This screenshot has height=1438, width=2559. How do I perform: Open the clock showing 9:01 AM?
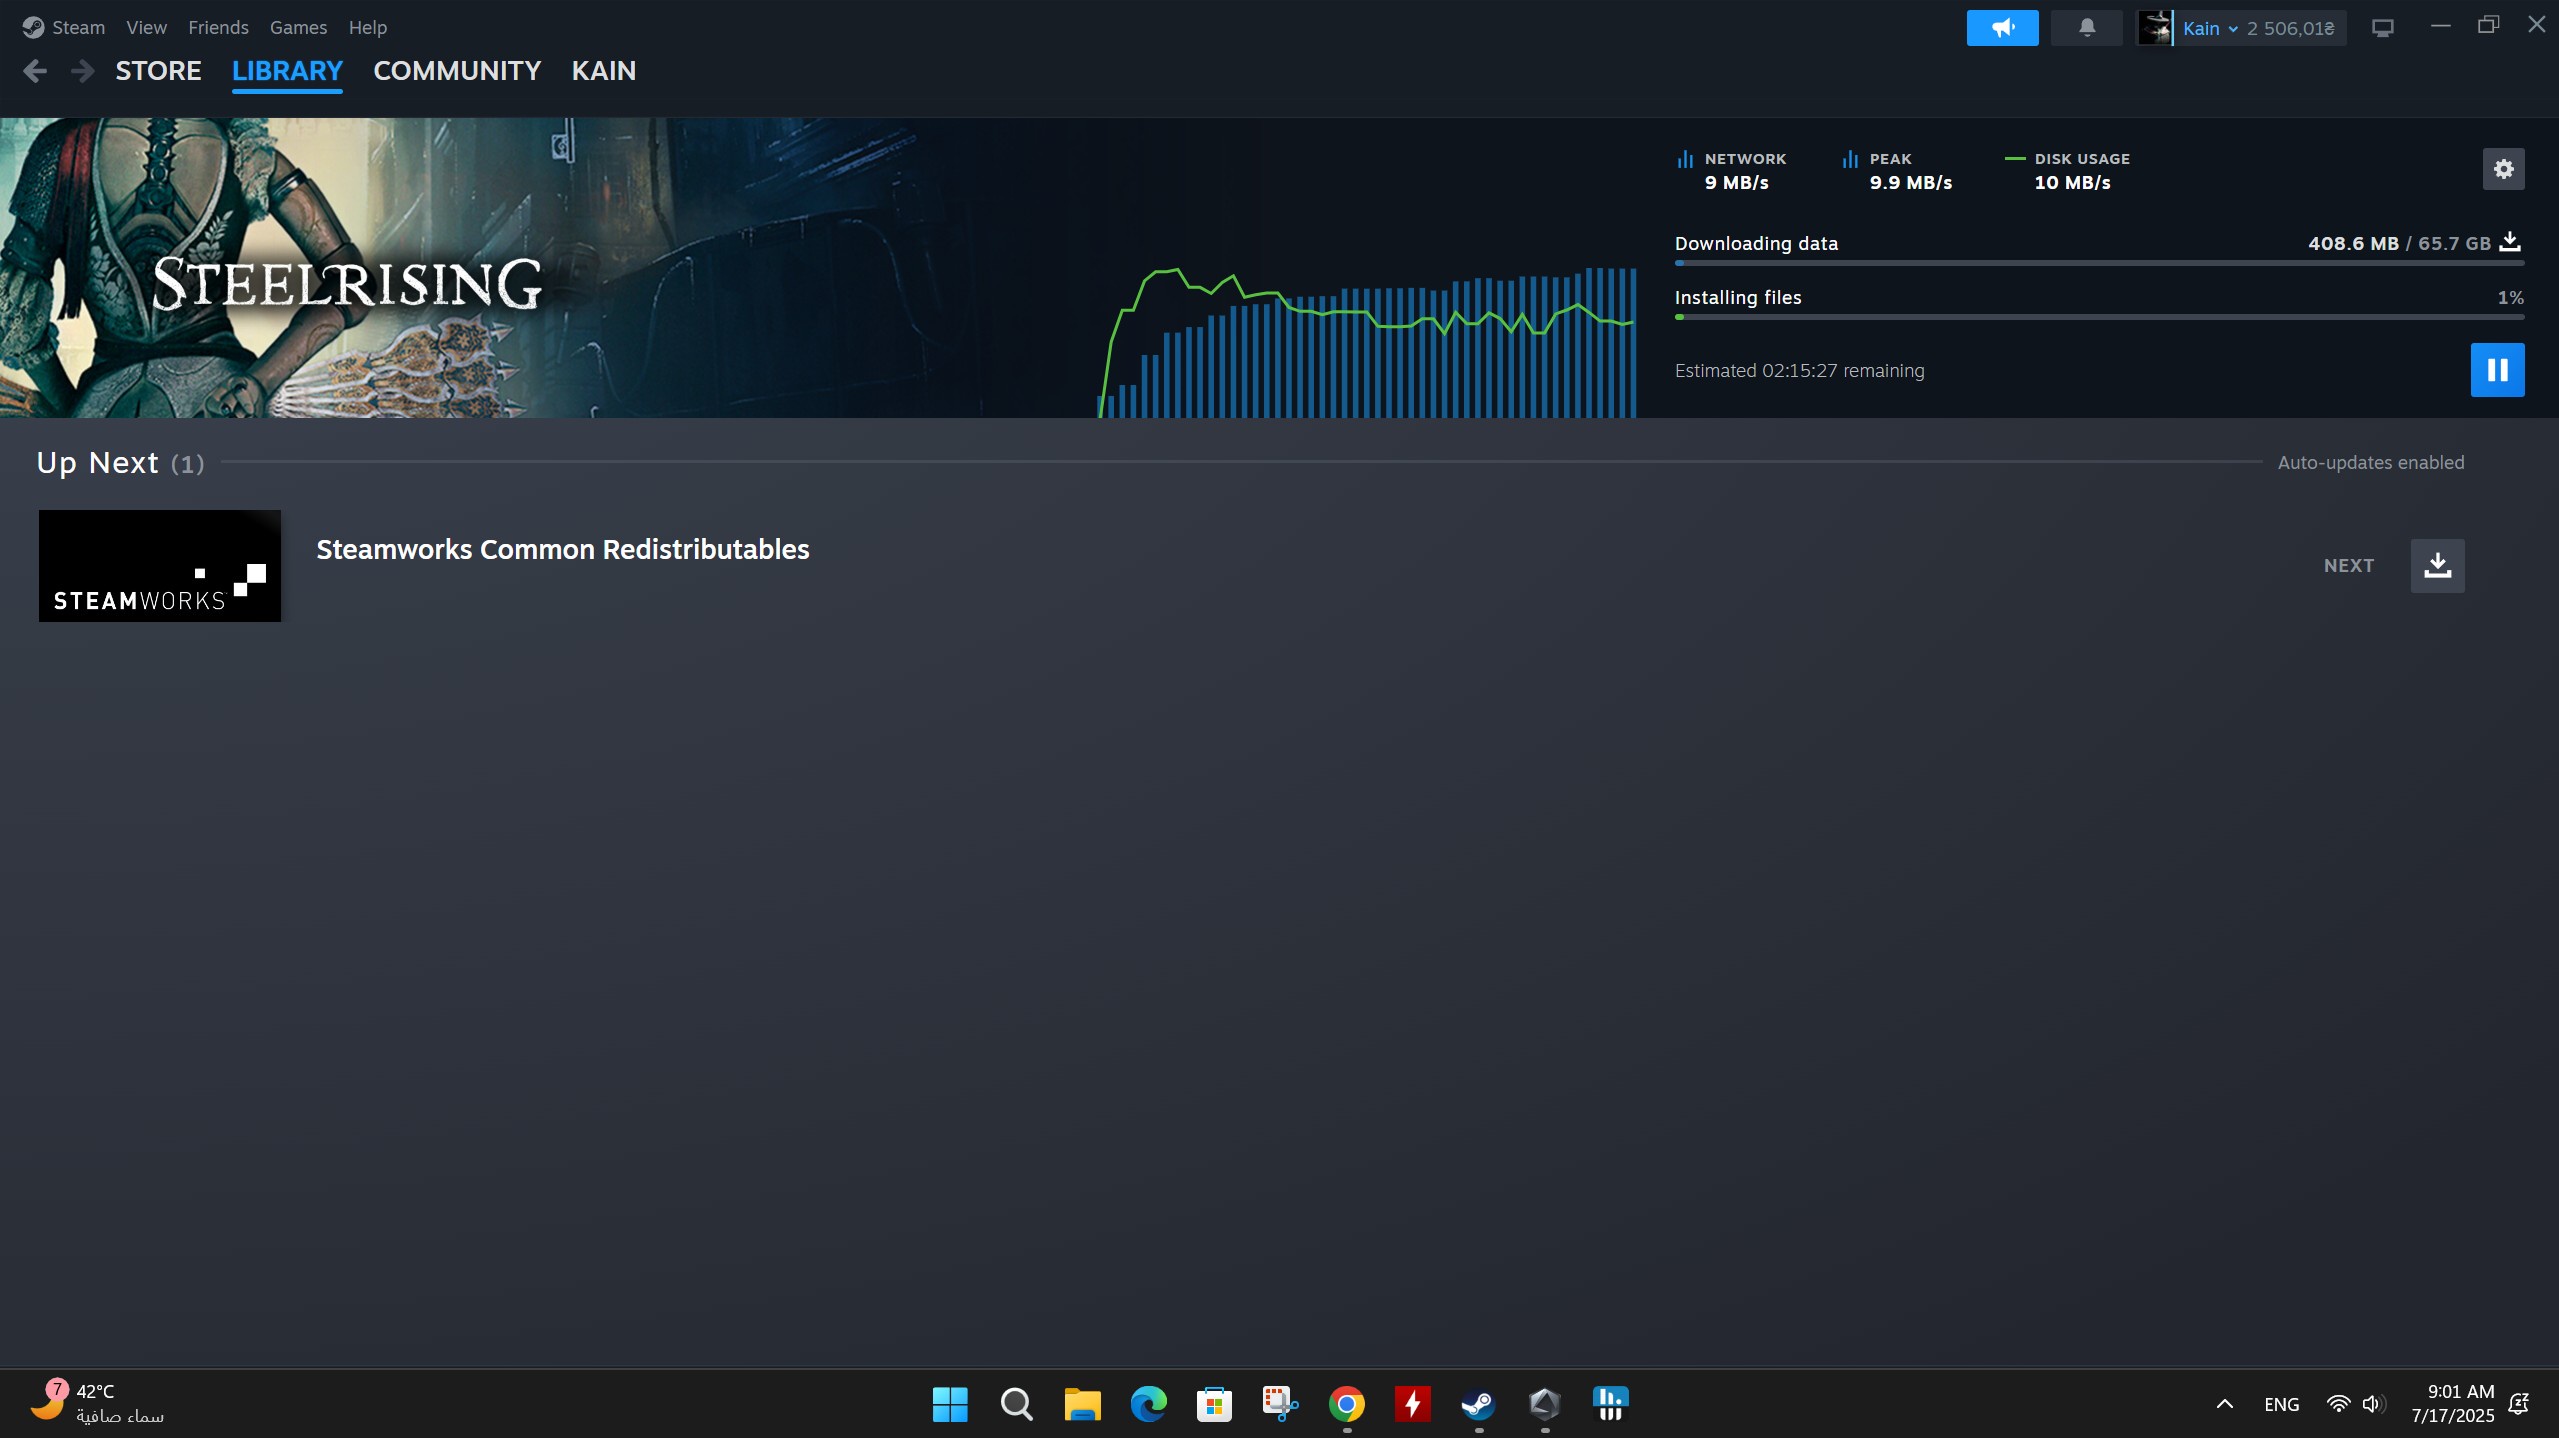[x=2453, y=1404]
